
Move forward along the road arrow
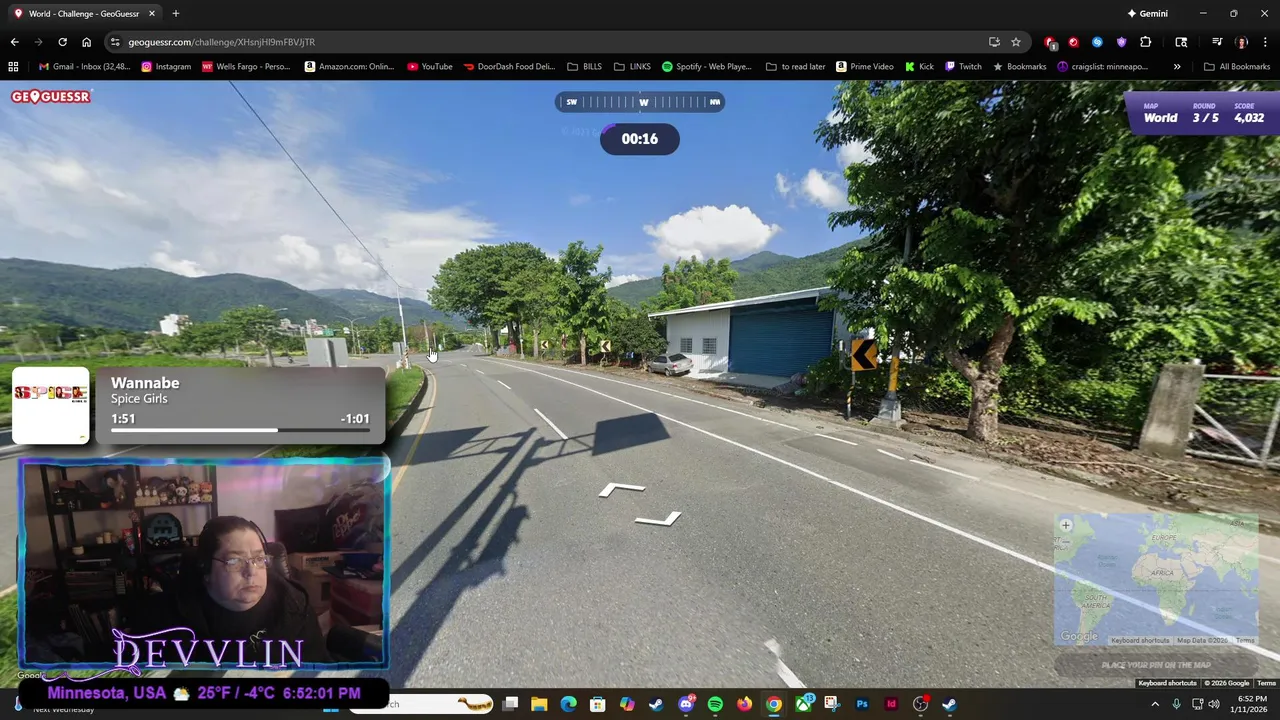point(621,489)
